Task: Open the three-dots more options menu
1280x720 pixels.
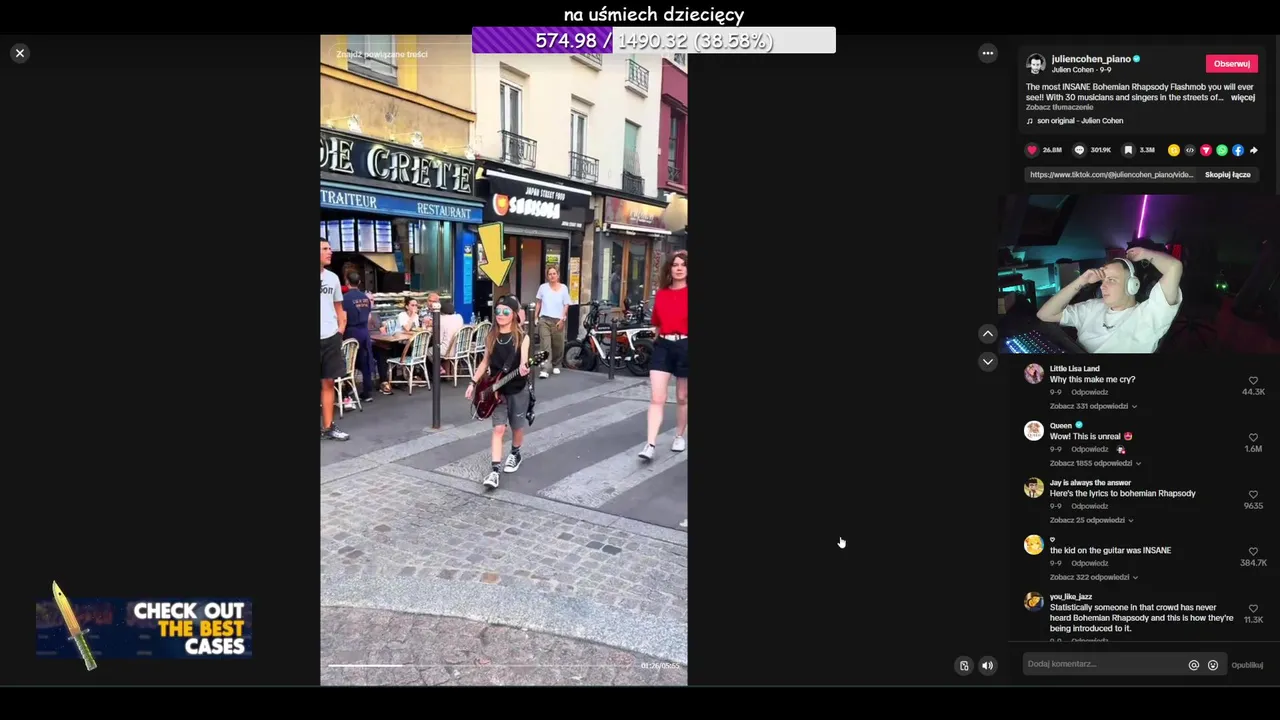Action: tap(987, 53)
